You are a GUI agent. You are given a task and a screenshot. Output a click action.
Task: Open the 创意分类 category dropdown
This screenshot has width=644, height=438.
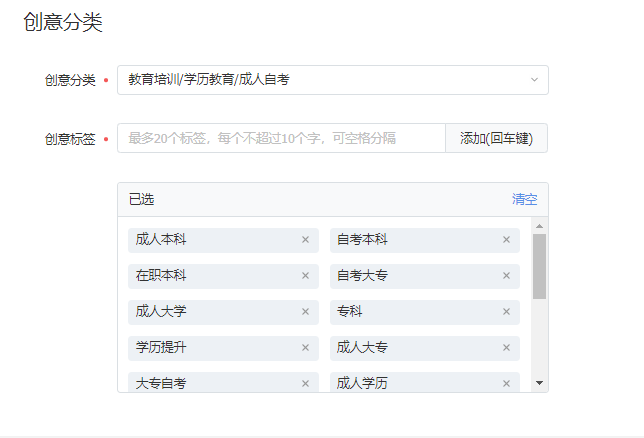(333, 80)
